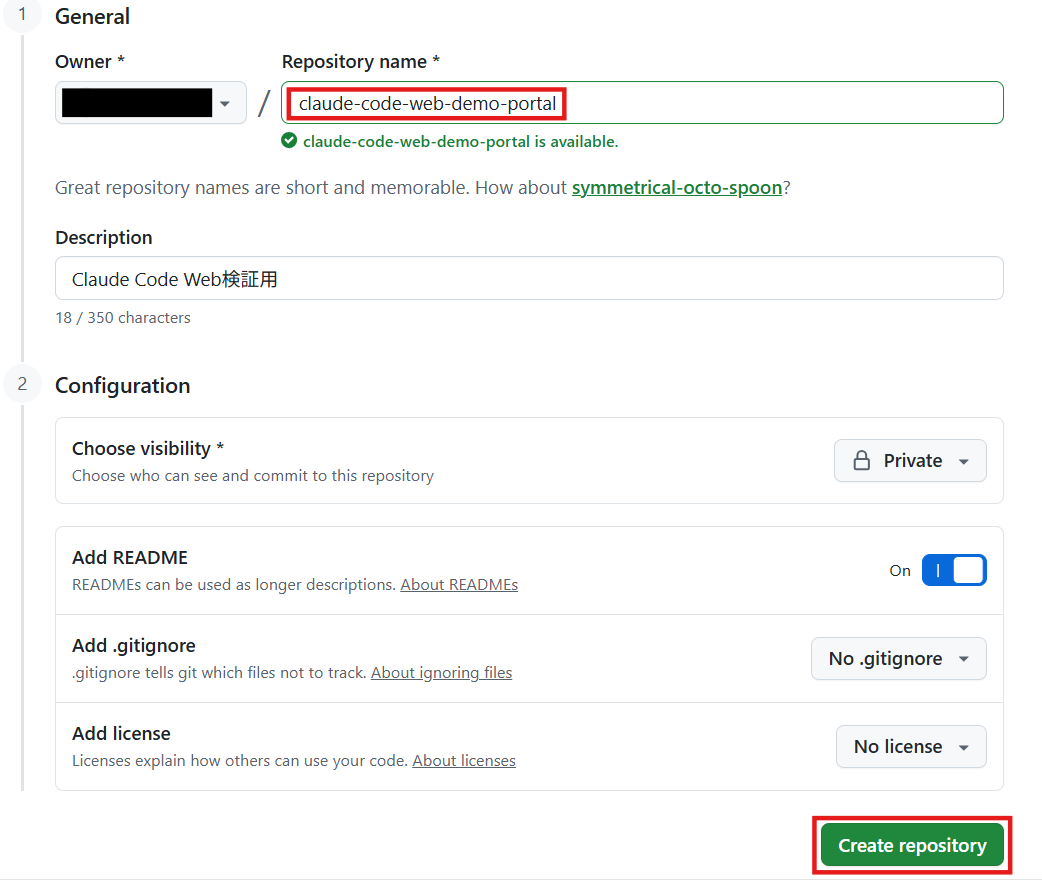
Task: Use suggested name symmetrical-octo-spoon link
Action: pyautogui.click(x=677, y=187)
